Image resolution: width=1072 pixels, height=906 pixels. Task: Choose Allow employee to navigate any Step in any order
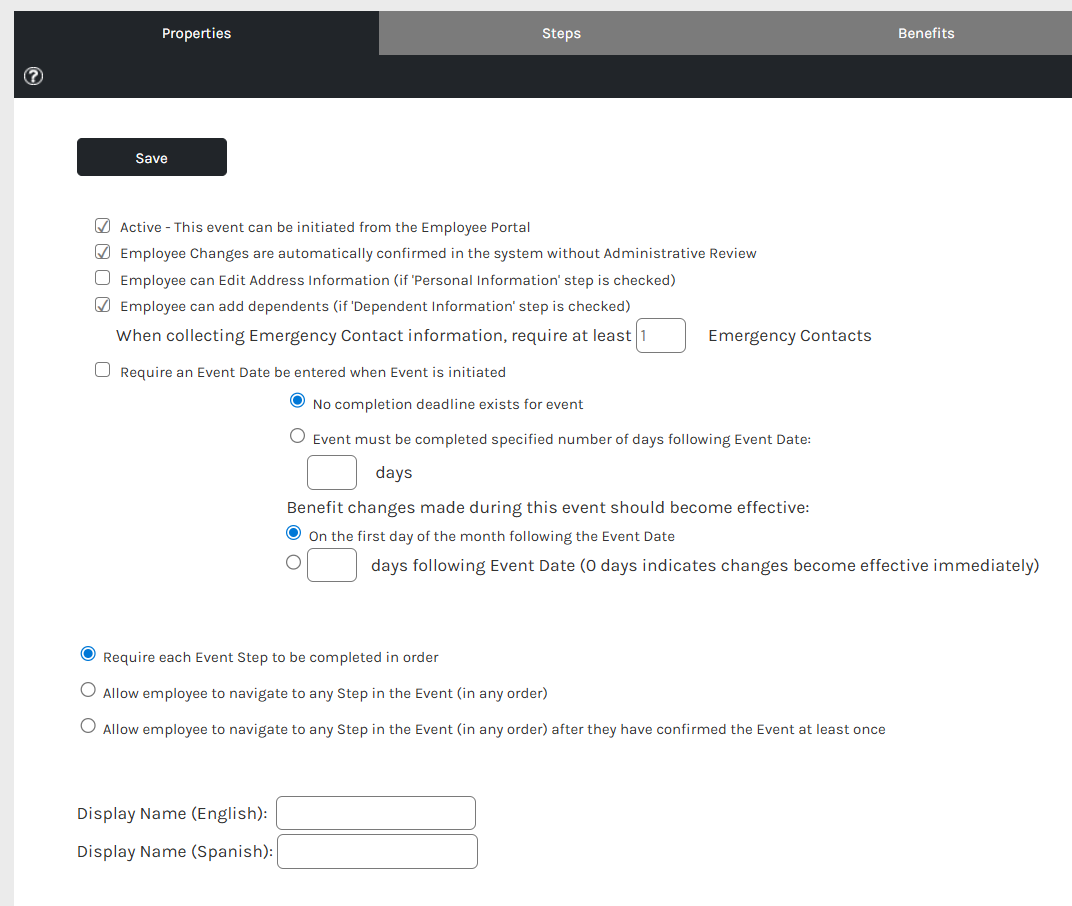(88, 690)
